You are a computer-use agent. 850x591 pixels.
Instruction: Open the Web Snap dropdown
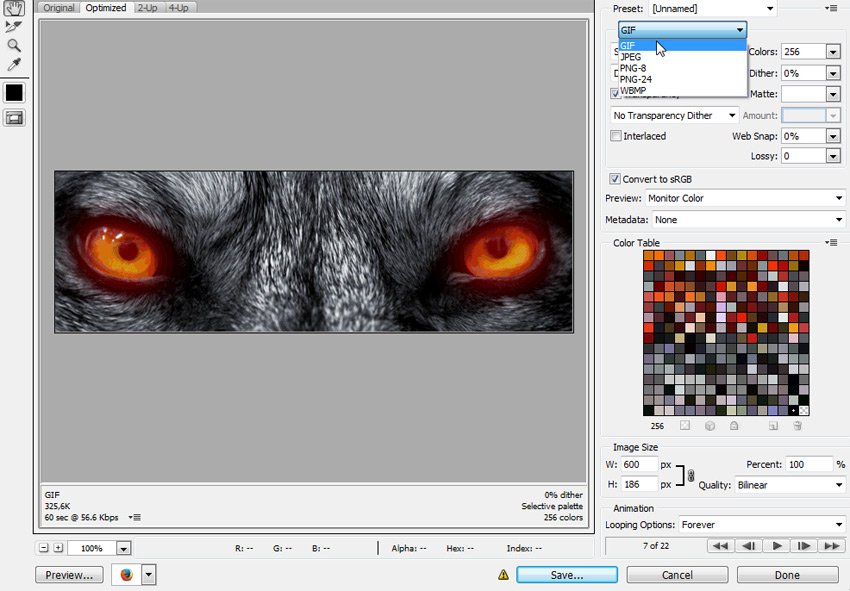pos(833,136)
